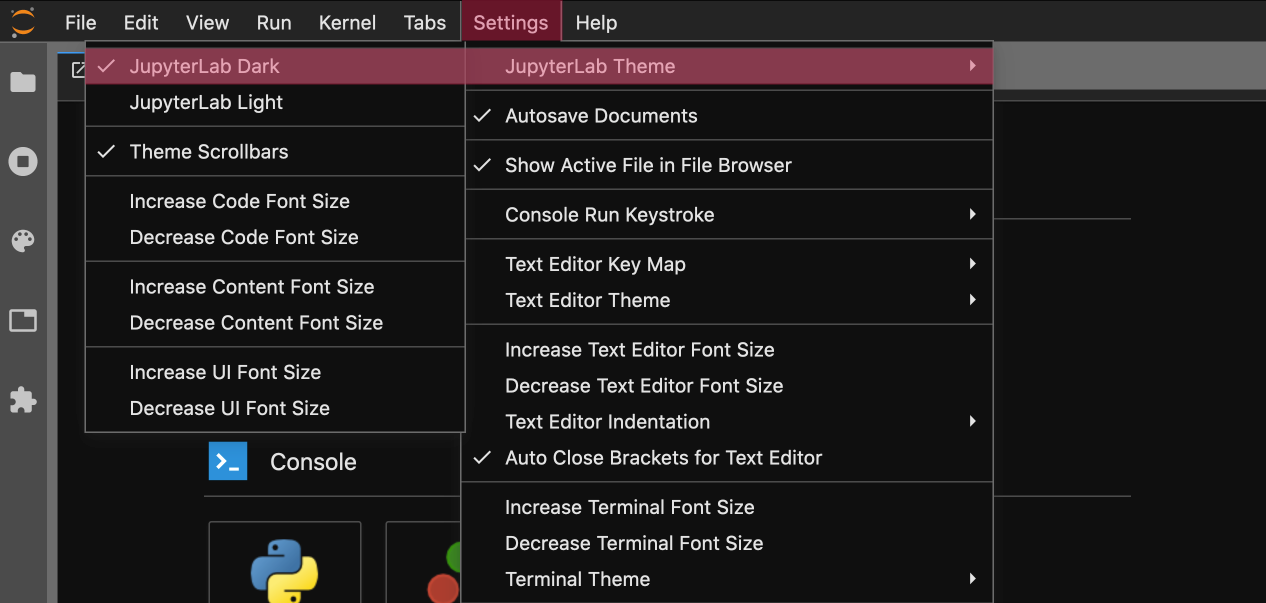Expand the Terminal Theme submenu
Viewport: 1266px width, 603px height.
(577, 580)
